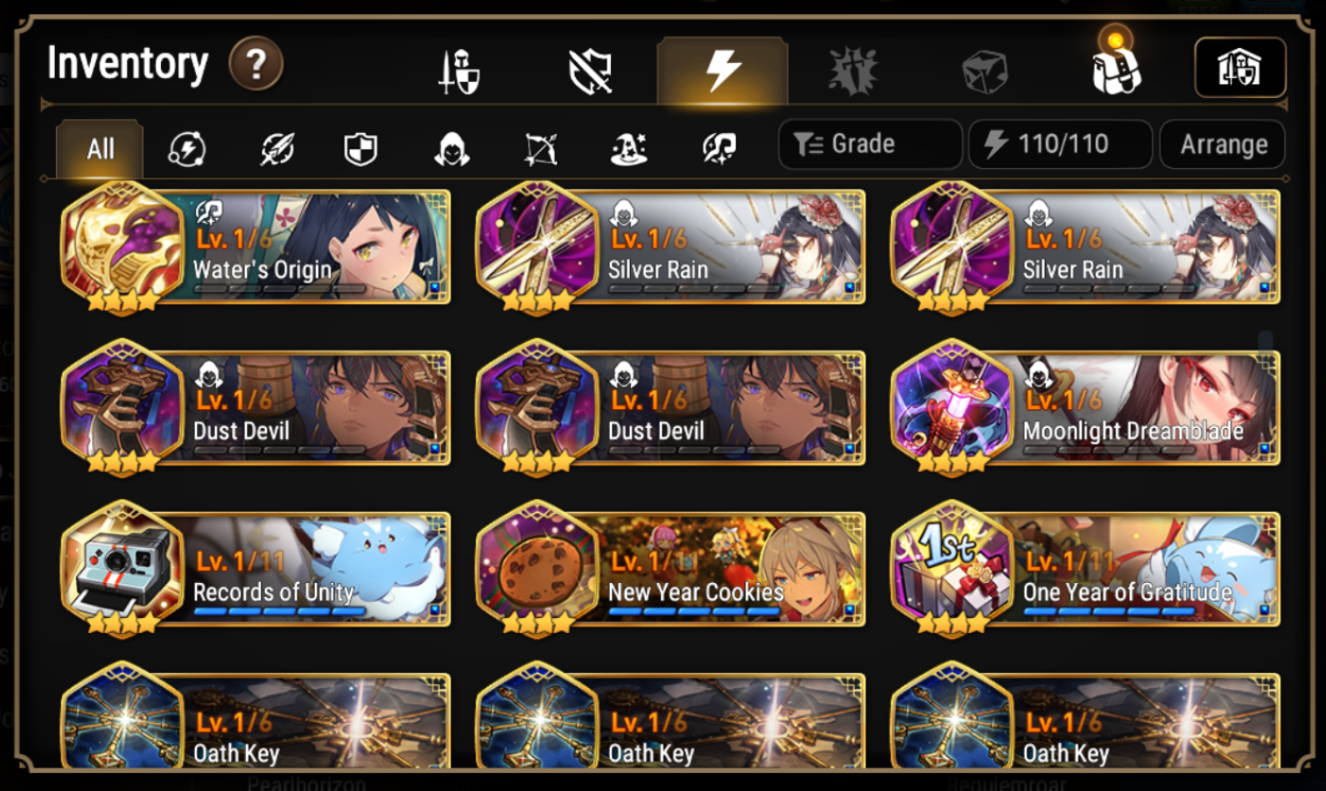Select the Water's Origin artifact card
Image resolution: width=1326 pixels, height=791 pixels.
pyautogui.click(x=256, y=246)
